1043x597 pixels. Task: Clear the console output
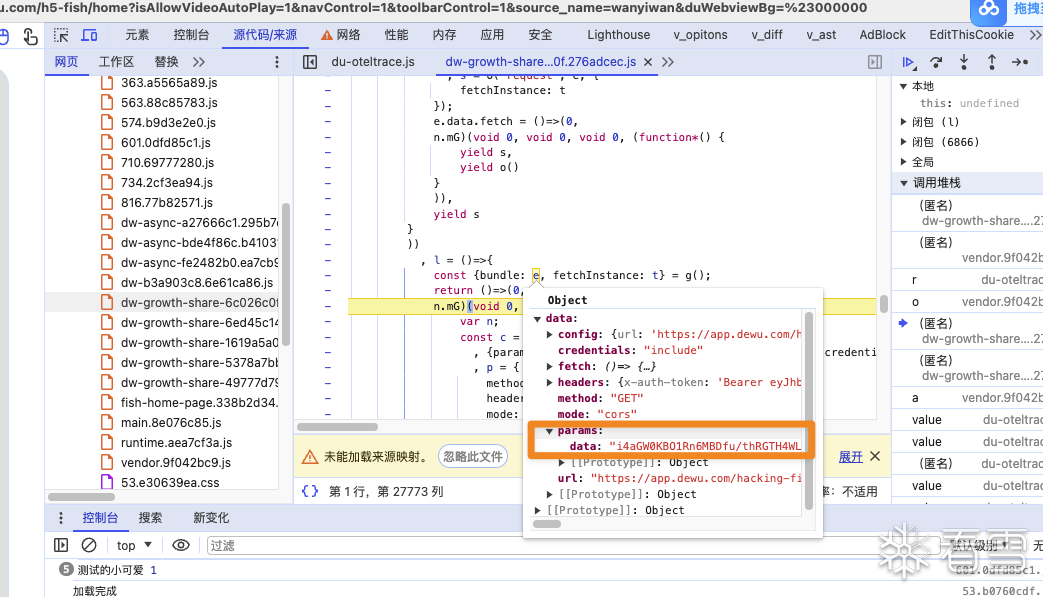click(88, 545)
